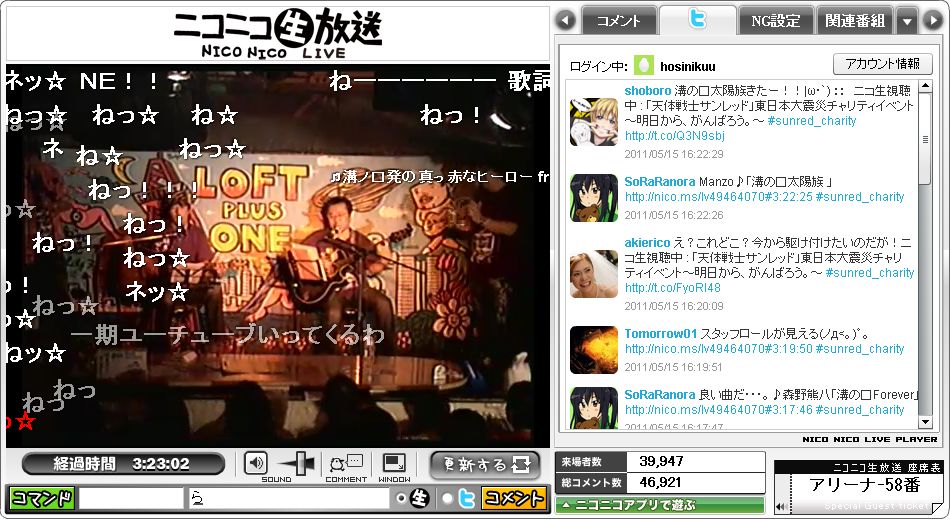950x520 pixels.
Task: Click the 経過時間 3:23:02 elapsed time display
Action: [123, 464]
